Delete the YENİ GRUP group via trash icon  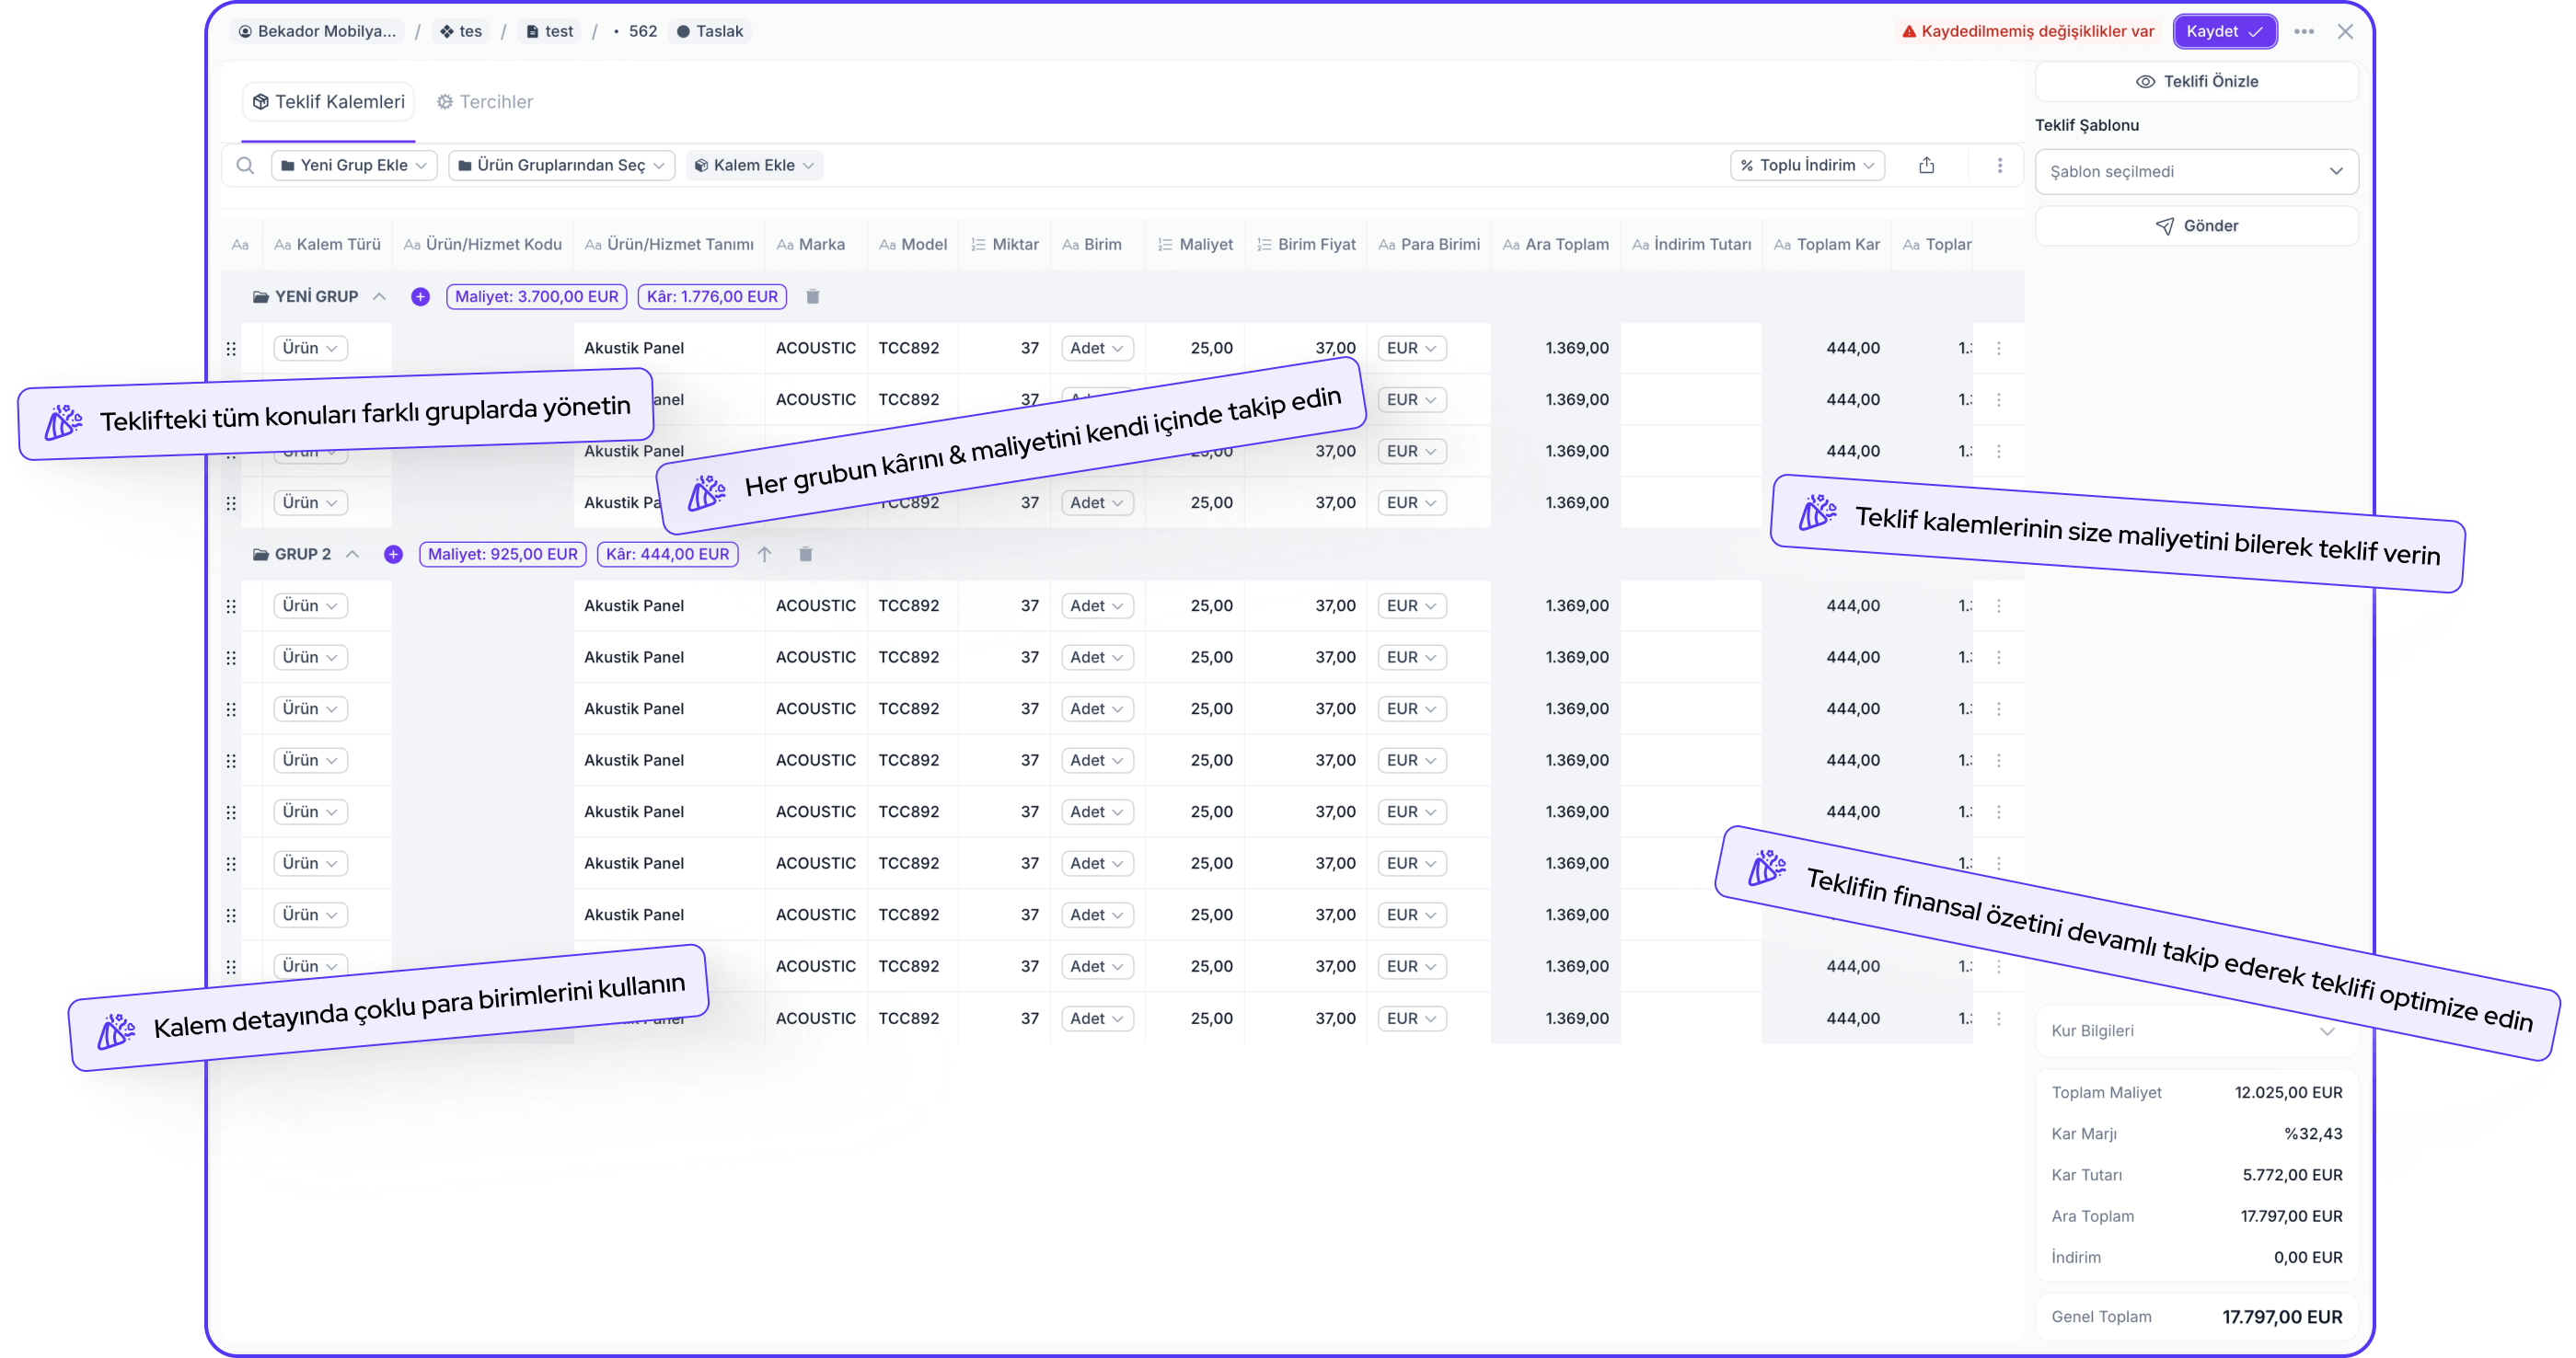pyautogui.click(x=812, y=296)
